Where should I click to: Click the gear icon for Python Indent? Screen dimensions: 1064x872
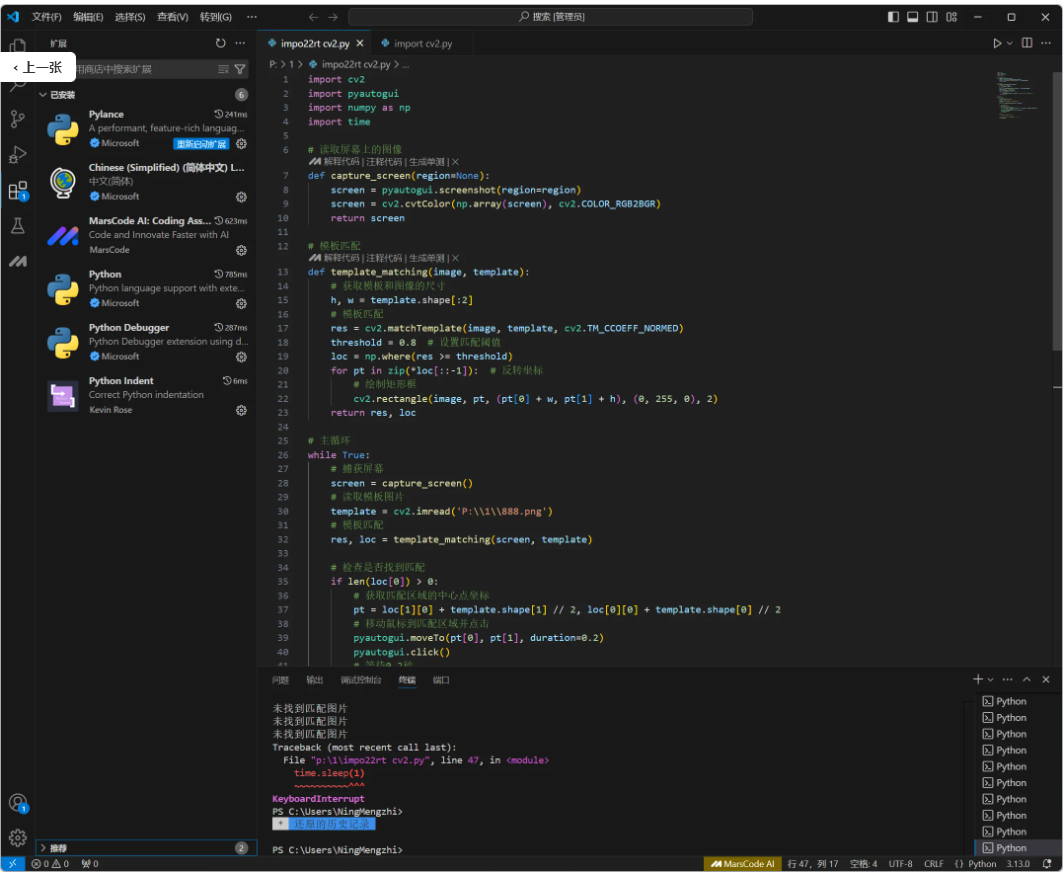241,410
